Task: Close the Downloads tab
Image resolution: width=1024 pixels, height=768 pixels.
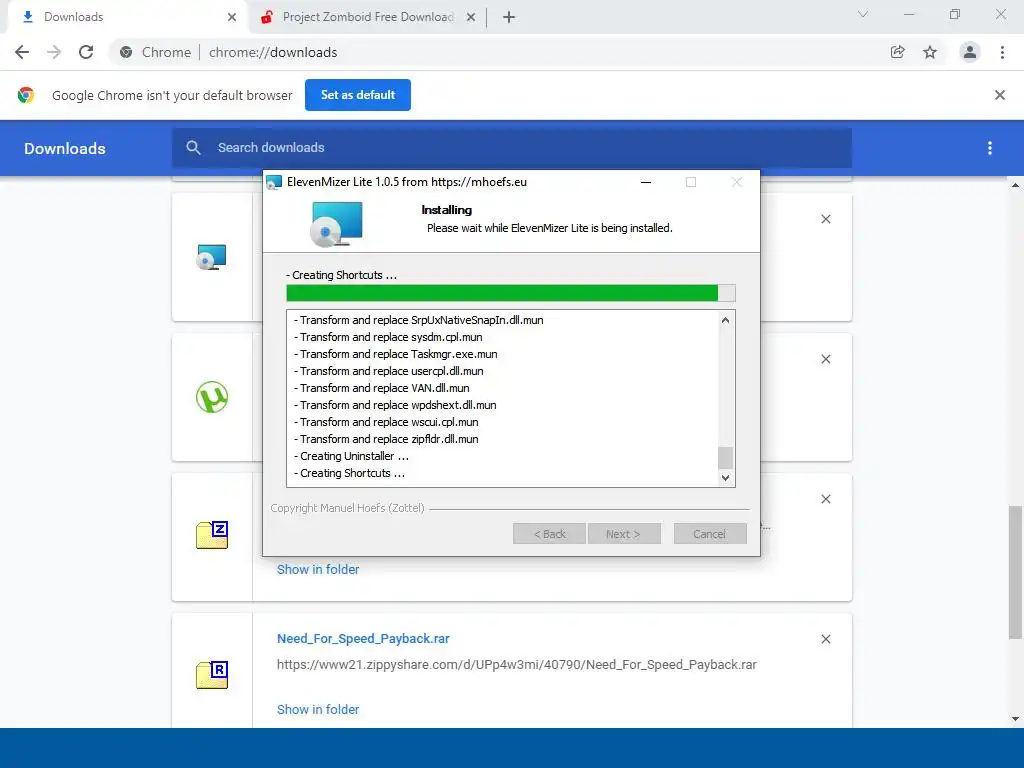Action: click(232, 17)
